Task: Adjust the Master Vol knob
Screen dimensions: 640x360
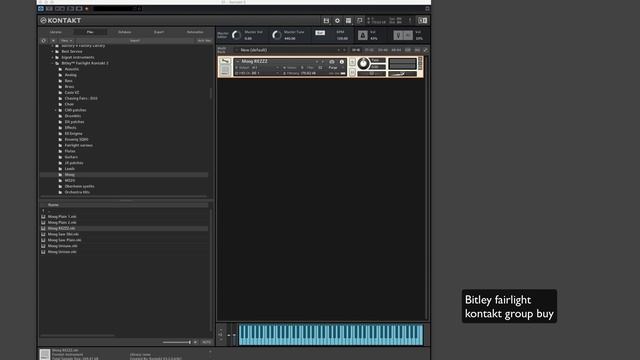Action: tap(236, 36)
